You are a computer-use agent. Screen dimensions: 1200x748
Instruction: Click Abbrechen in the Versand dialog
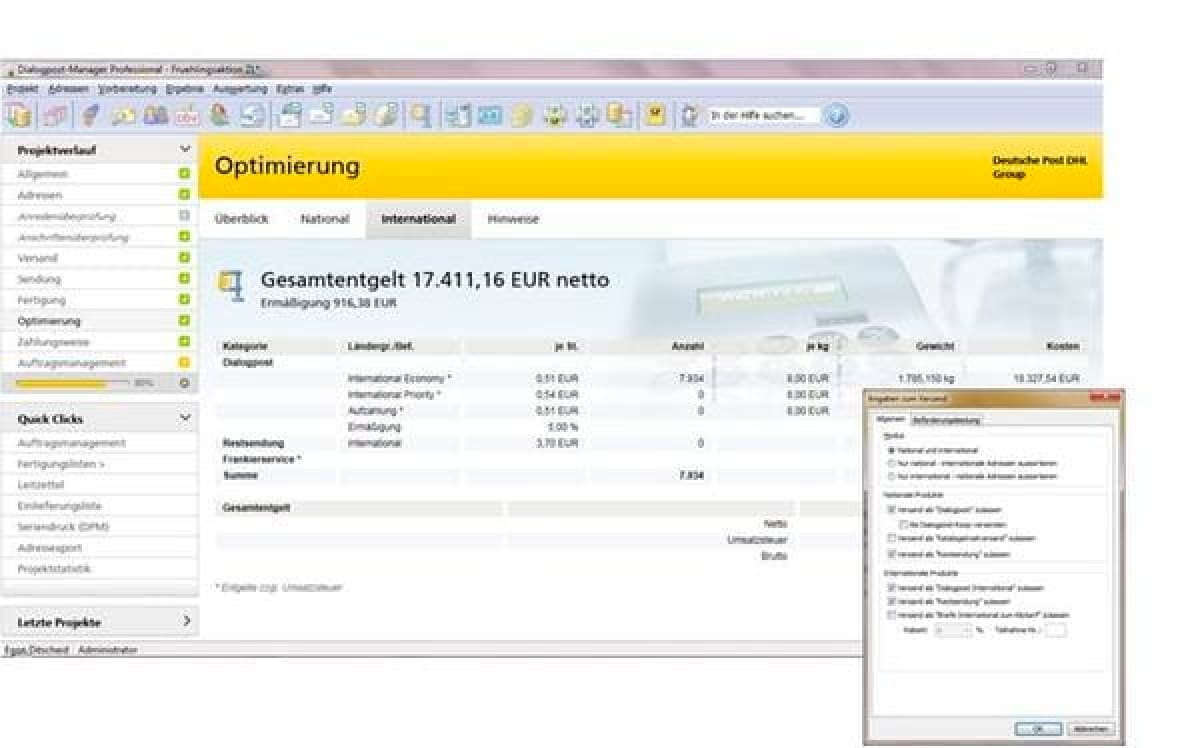tap(1090, 729)
